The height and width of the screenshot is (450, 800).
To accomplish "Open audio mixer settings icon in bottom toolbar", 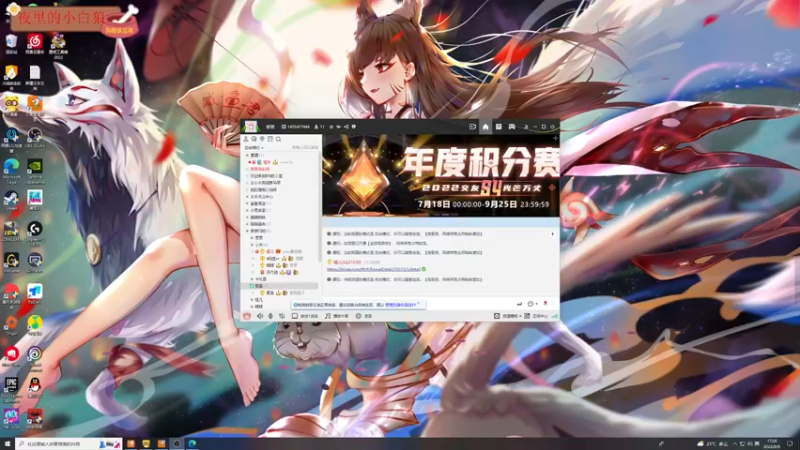I will (281, 316).
